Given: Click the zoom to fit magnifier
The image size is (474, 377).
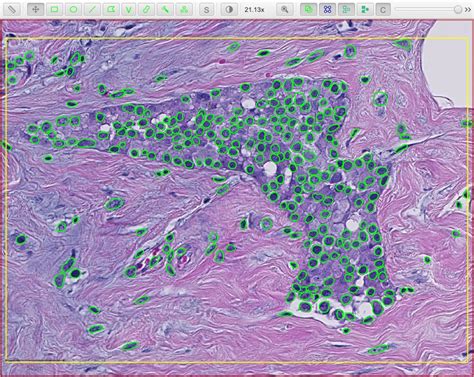Looking at the screenshot, I should coord(284,9).
